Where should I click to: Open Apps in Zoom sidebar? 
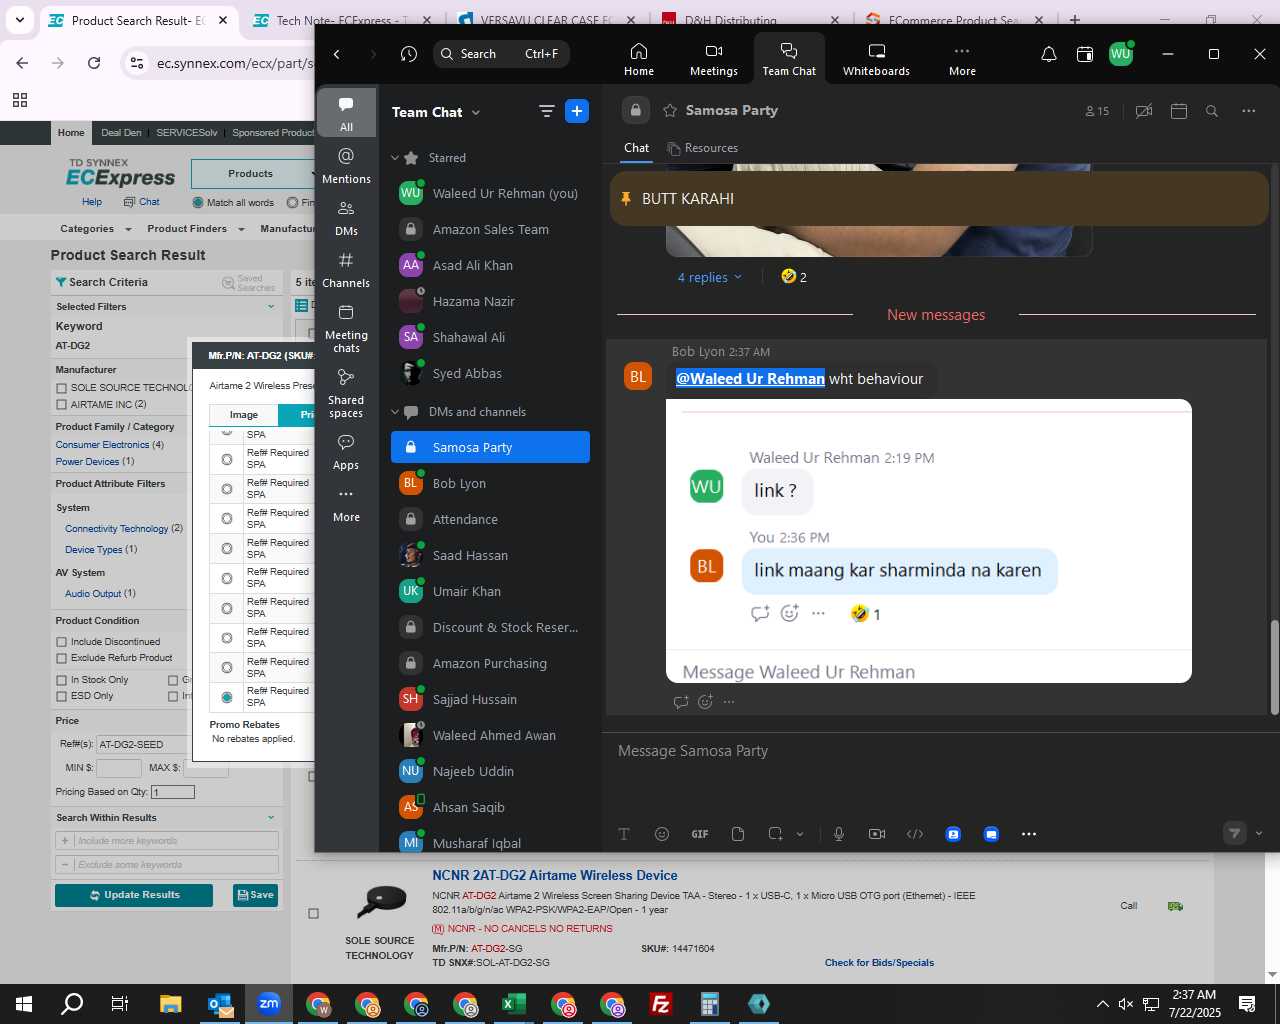(346, 451)
